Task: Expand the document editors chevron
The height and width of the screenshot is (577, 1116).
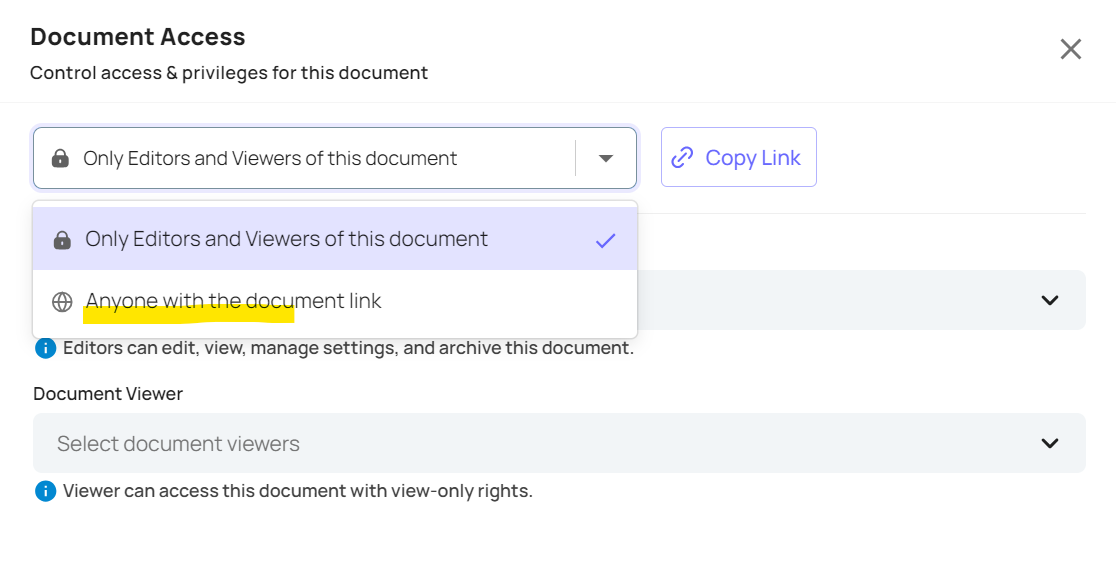Action: pos(1050,300)
